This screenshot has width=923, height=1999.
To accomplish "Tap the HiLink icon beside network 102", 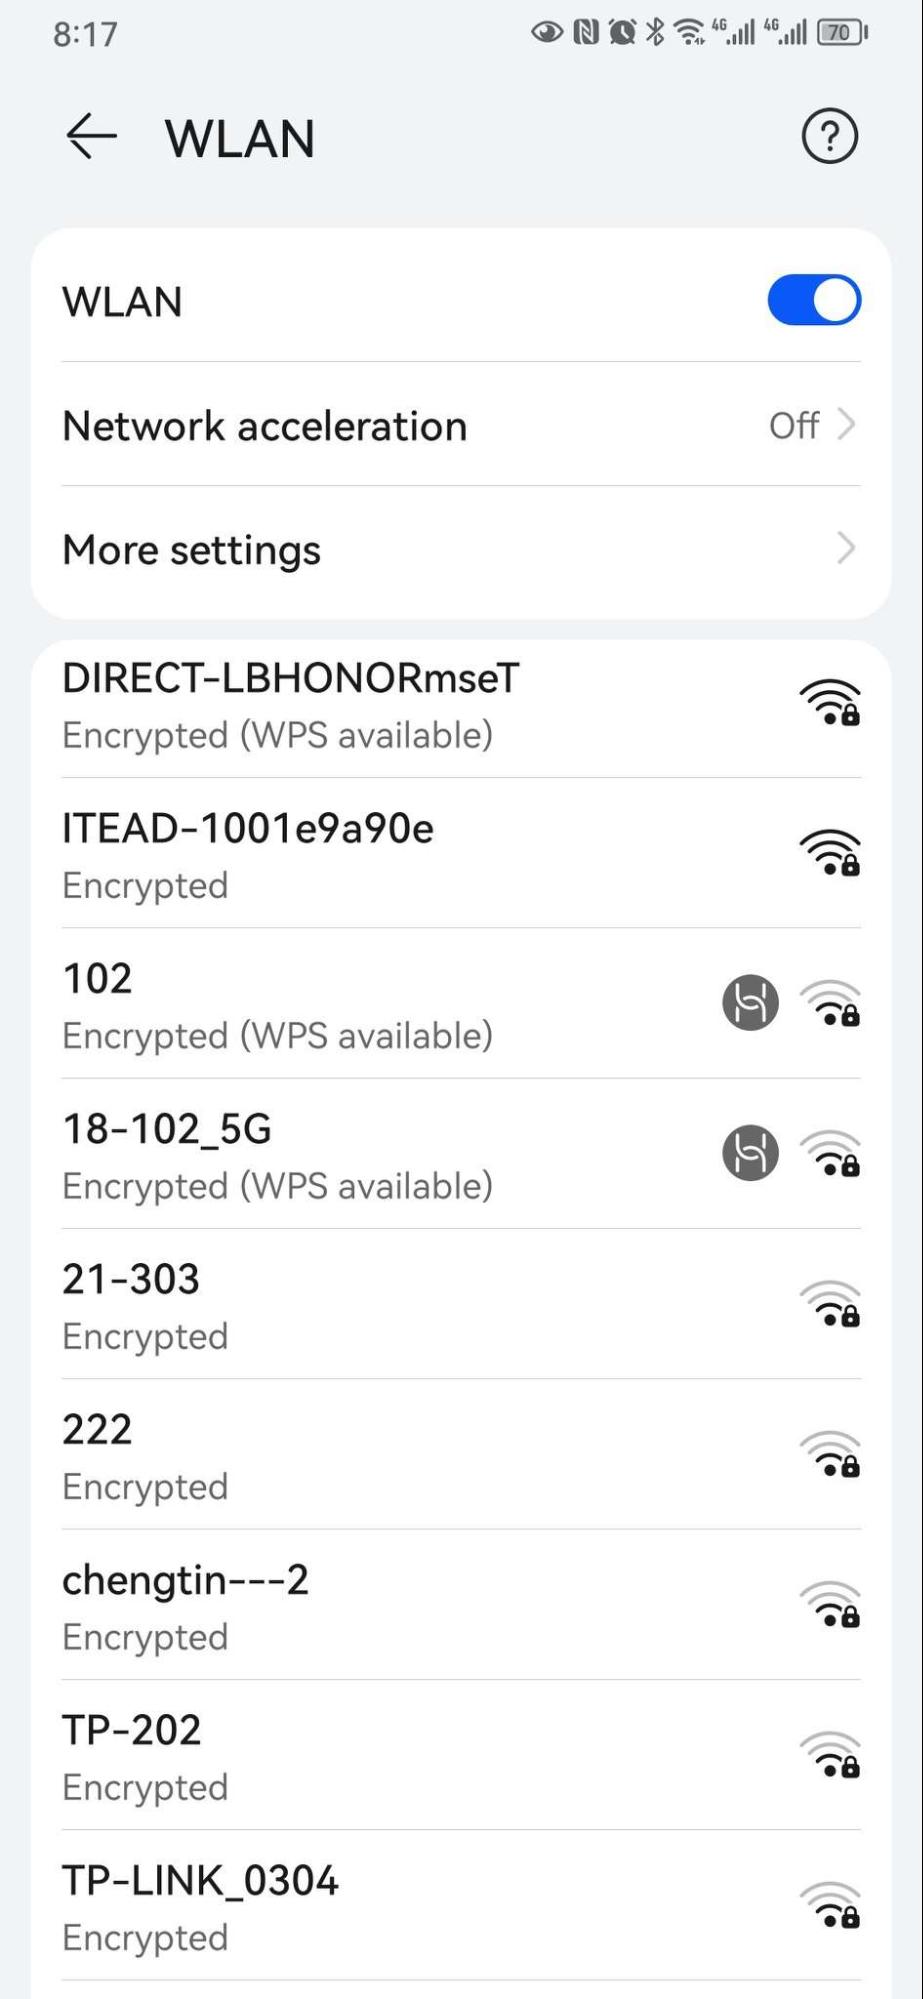I will [x=750, y=1002].
